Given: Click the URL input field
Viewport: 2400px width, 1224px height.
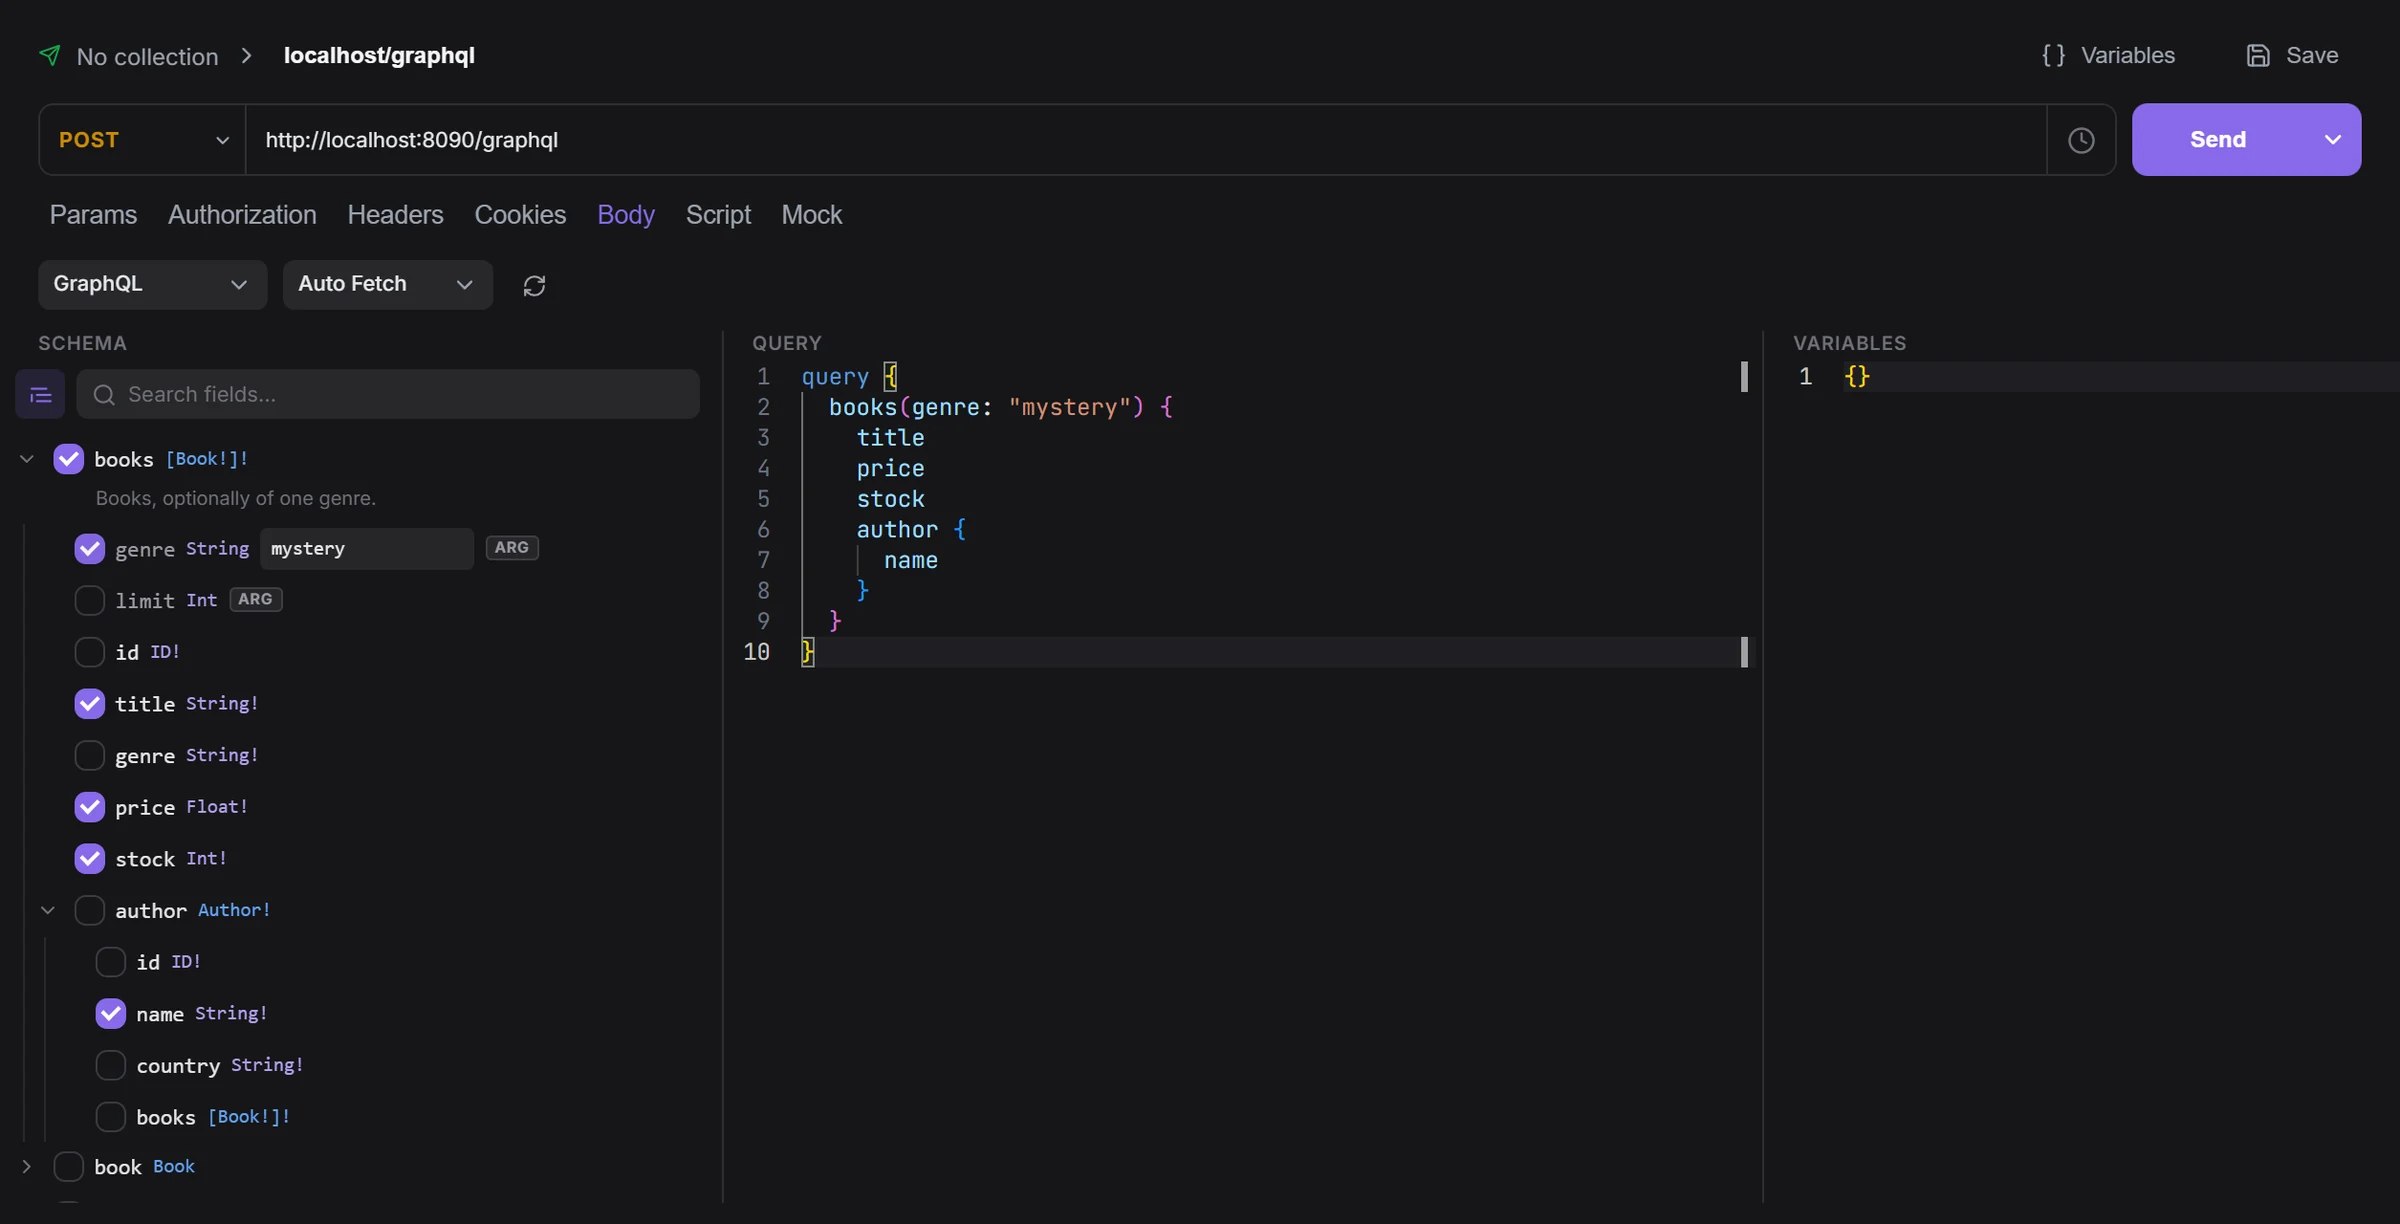Looking at the screenshot, I should pos(1146,140).
